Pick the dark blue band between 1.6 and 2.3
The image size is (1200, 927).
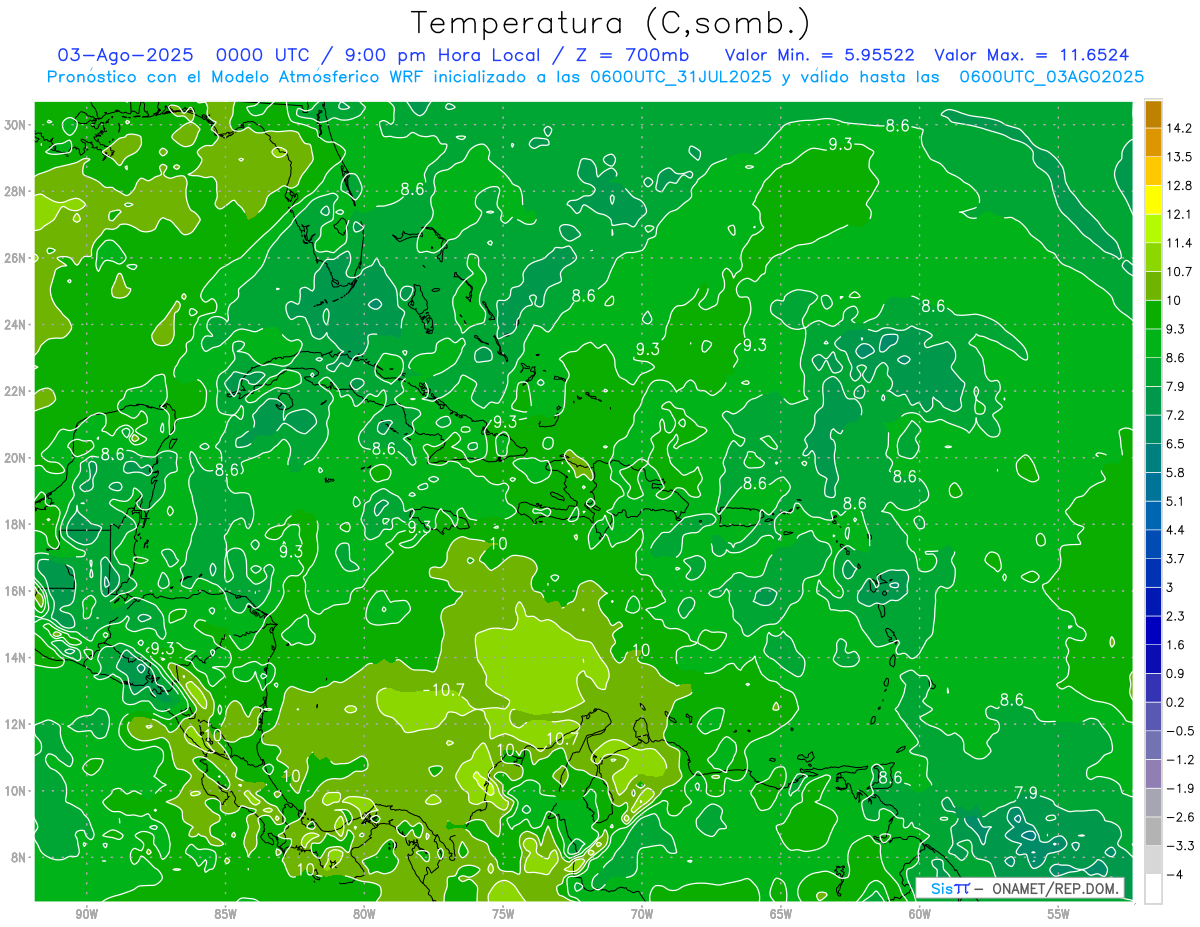tap(1153, 630)
